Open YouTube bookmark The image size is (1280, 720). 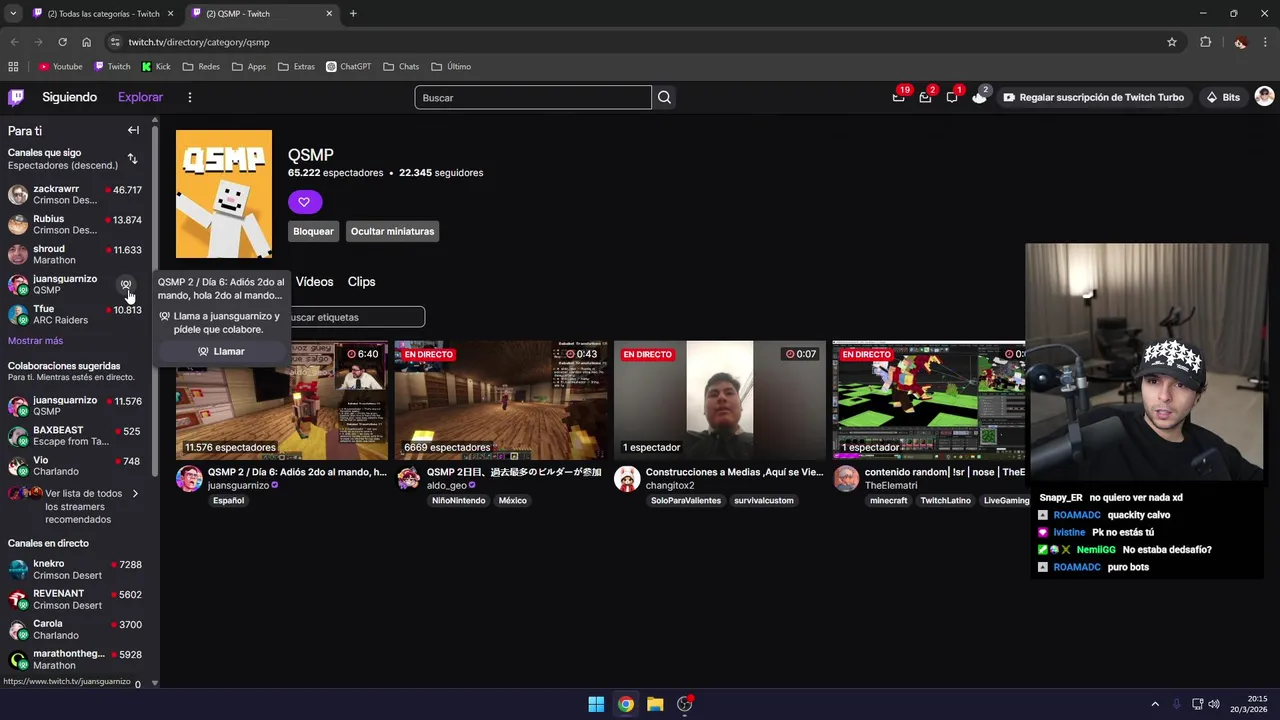[60, 67]
